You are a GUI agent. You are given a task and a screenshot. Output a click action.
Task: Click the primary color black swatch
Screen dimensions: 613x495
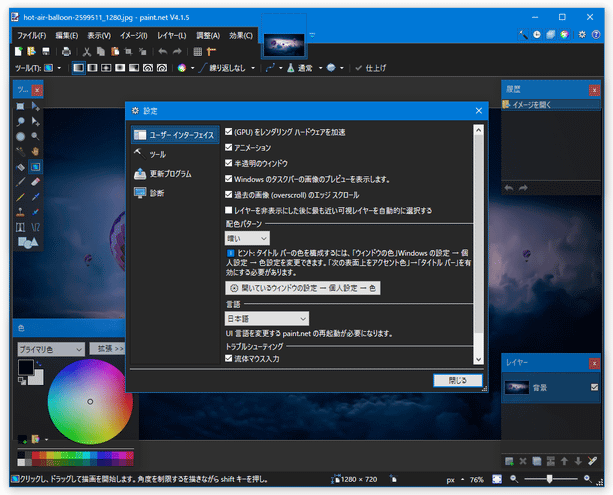26,368
